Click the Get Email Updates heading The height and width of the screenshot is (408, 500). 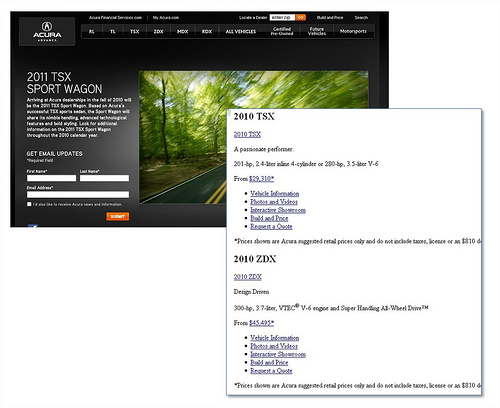point(54,154)
